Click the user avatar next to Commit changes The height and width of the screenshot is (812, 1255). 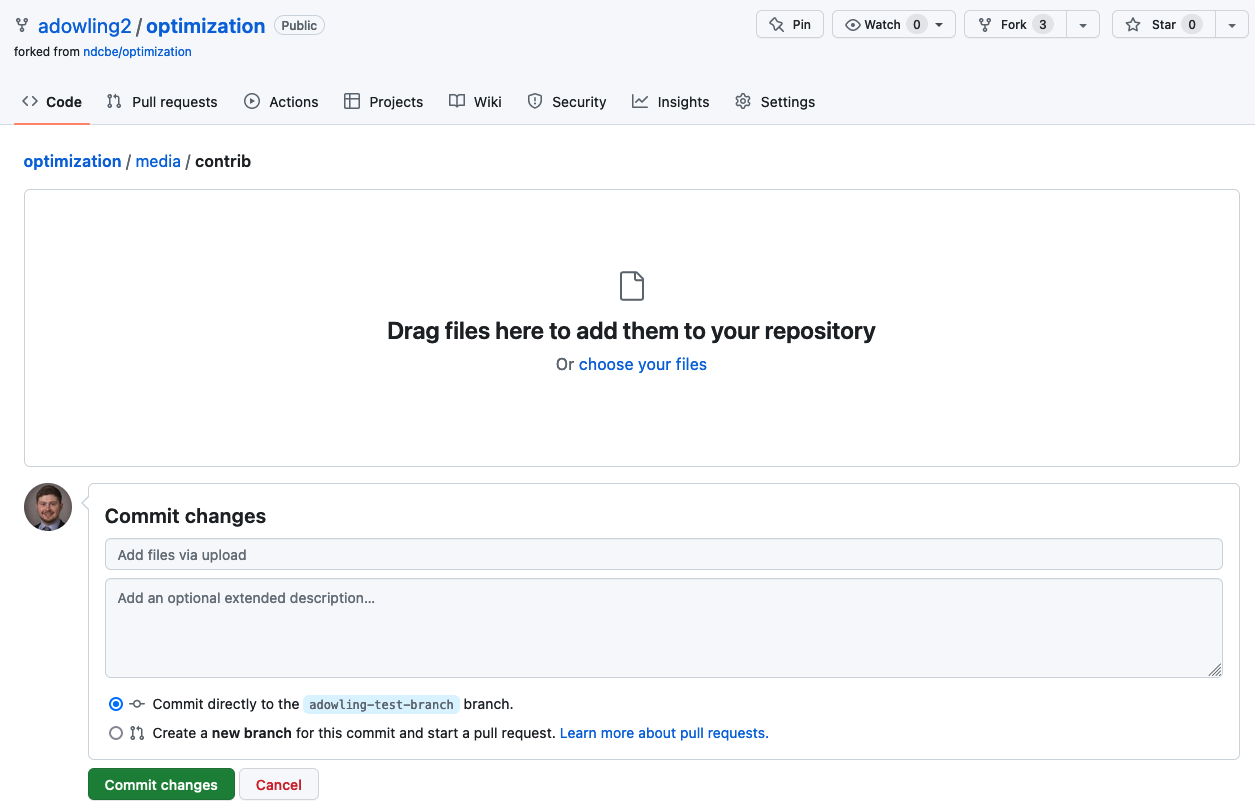tap(48, 507)
